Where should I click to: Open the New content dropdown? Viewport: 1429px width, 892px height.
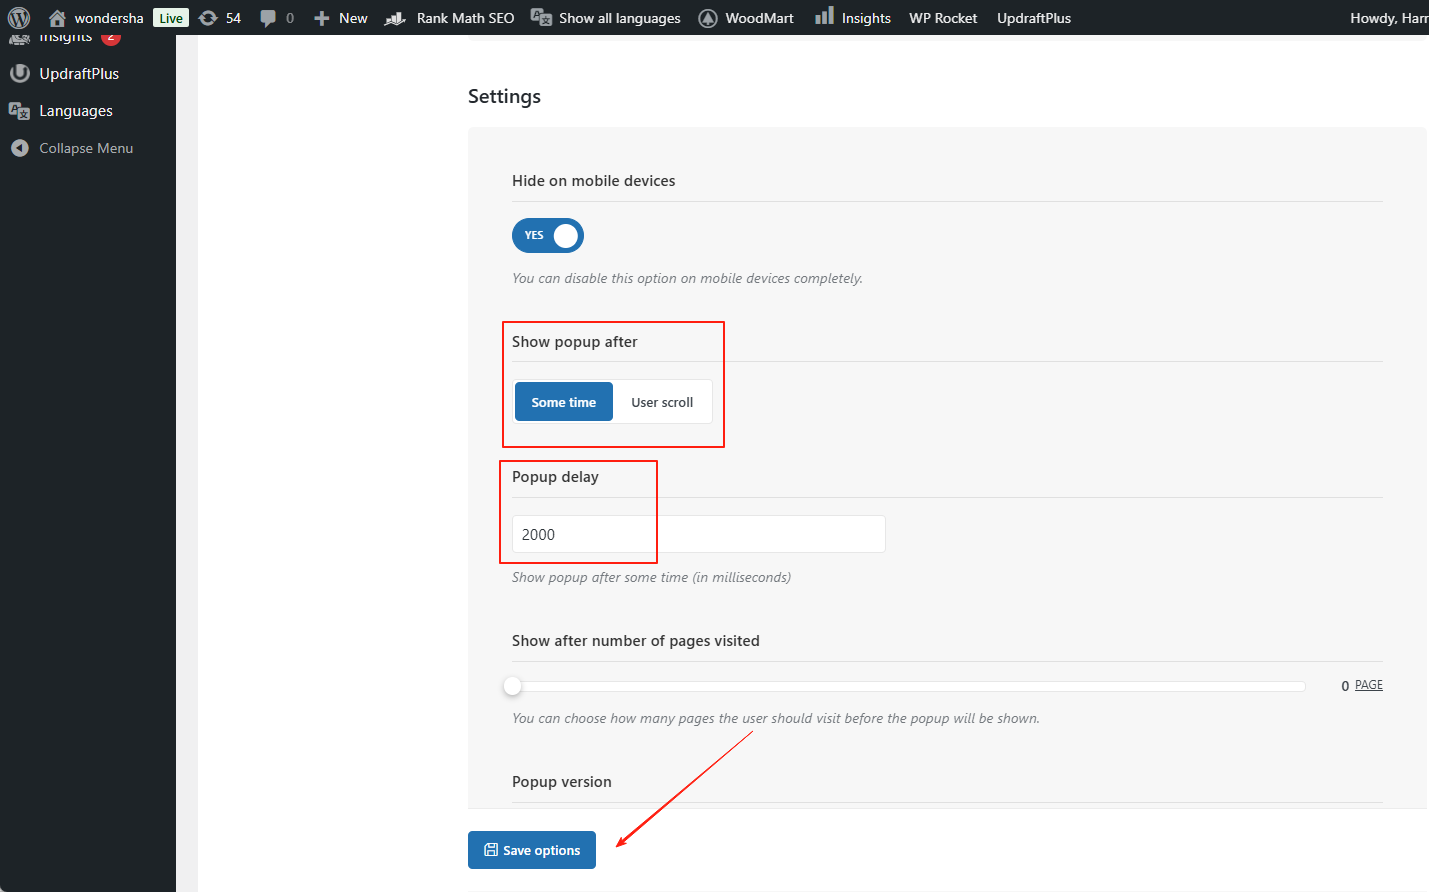pos(341,18)
